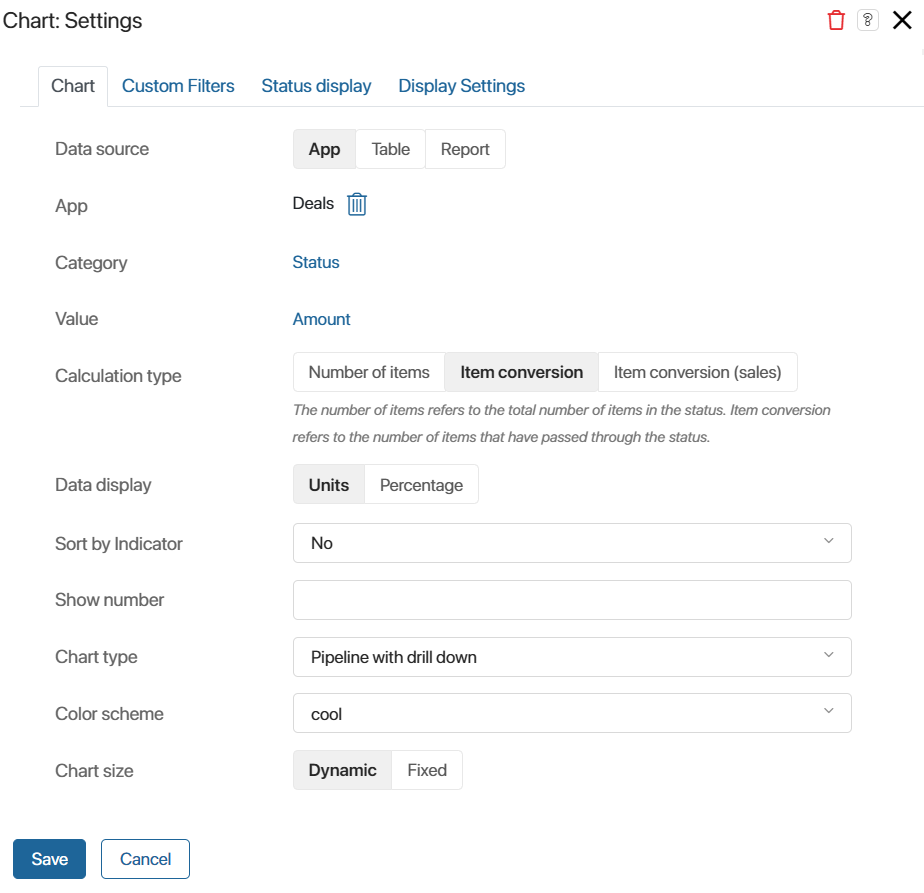Click the Chart: Settings title
924x893 pixels.
pos(72,21)
